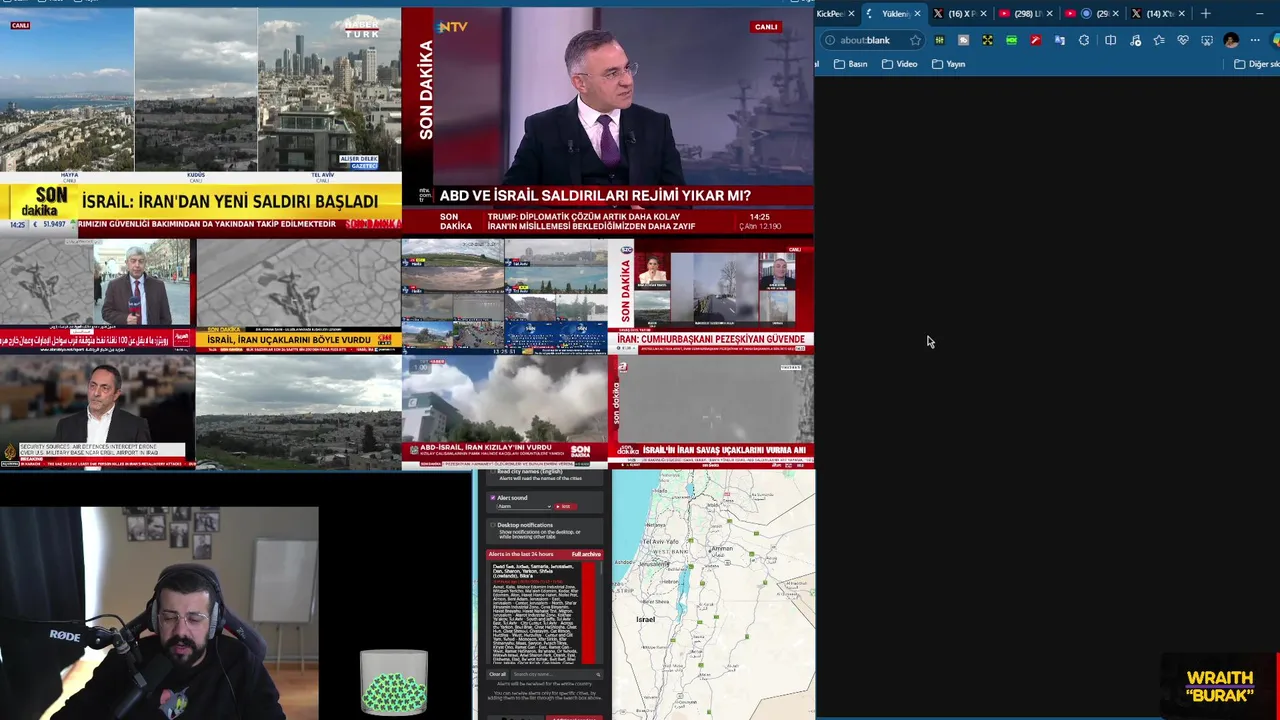
Task: Open the green HDX extension icon
Action: (1012, 40)
